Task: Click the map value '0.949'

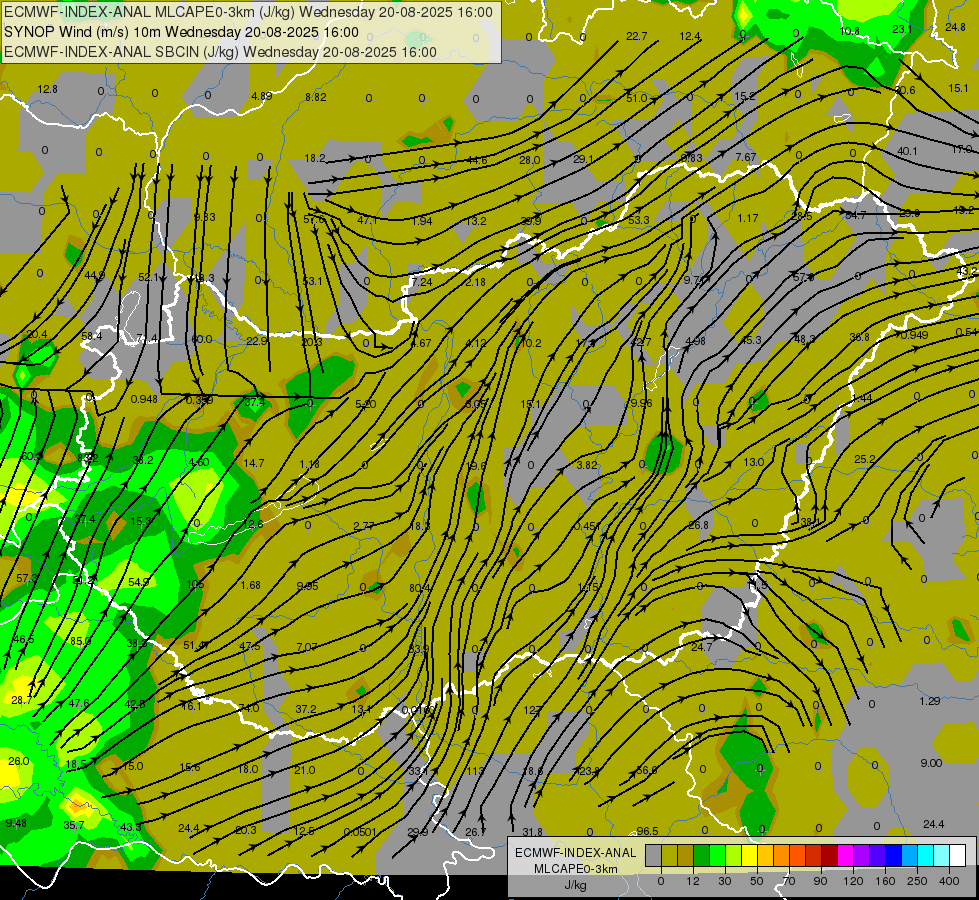Action: click(x=915, y=335)
